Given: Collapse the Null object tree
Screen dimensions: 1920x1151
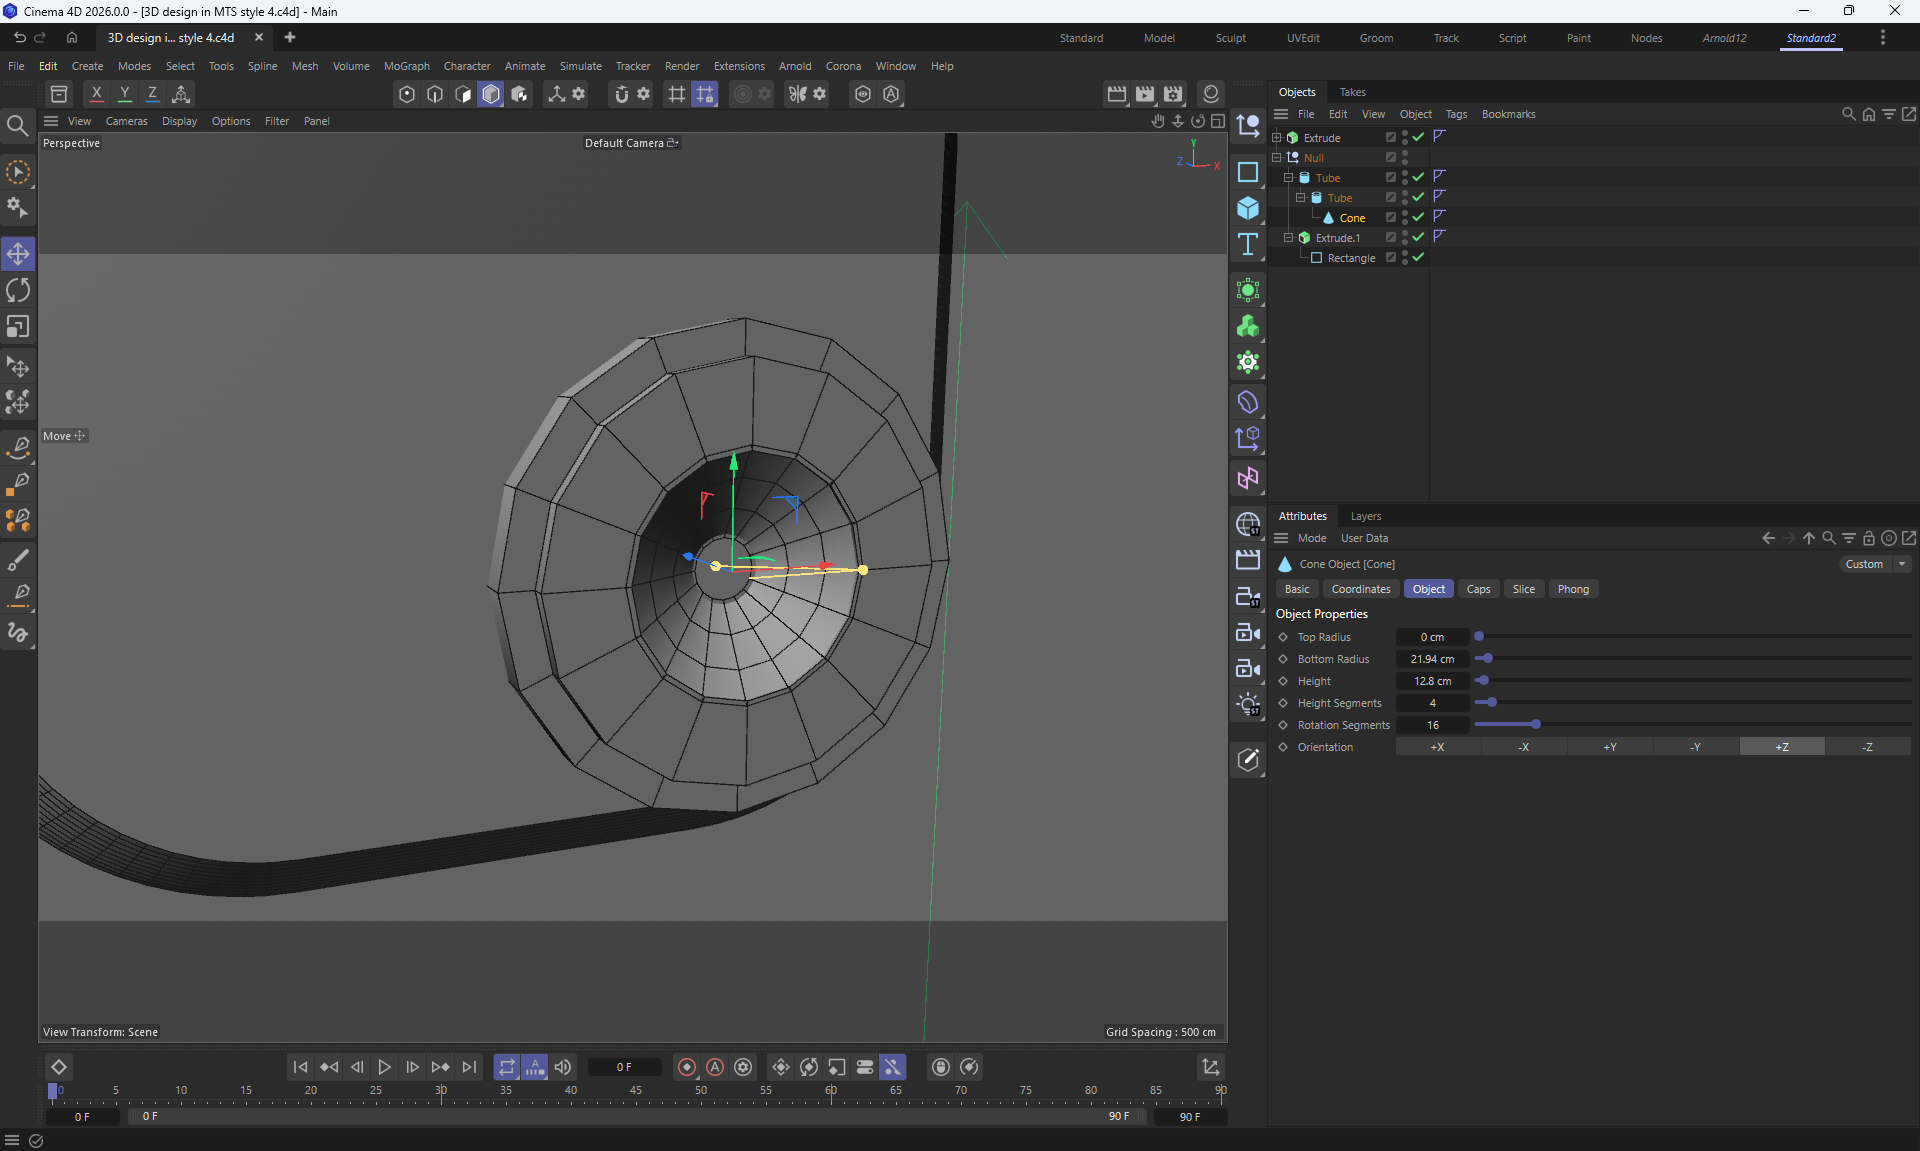Looking at the screenshot, I should click(x=1276, y=157).
